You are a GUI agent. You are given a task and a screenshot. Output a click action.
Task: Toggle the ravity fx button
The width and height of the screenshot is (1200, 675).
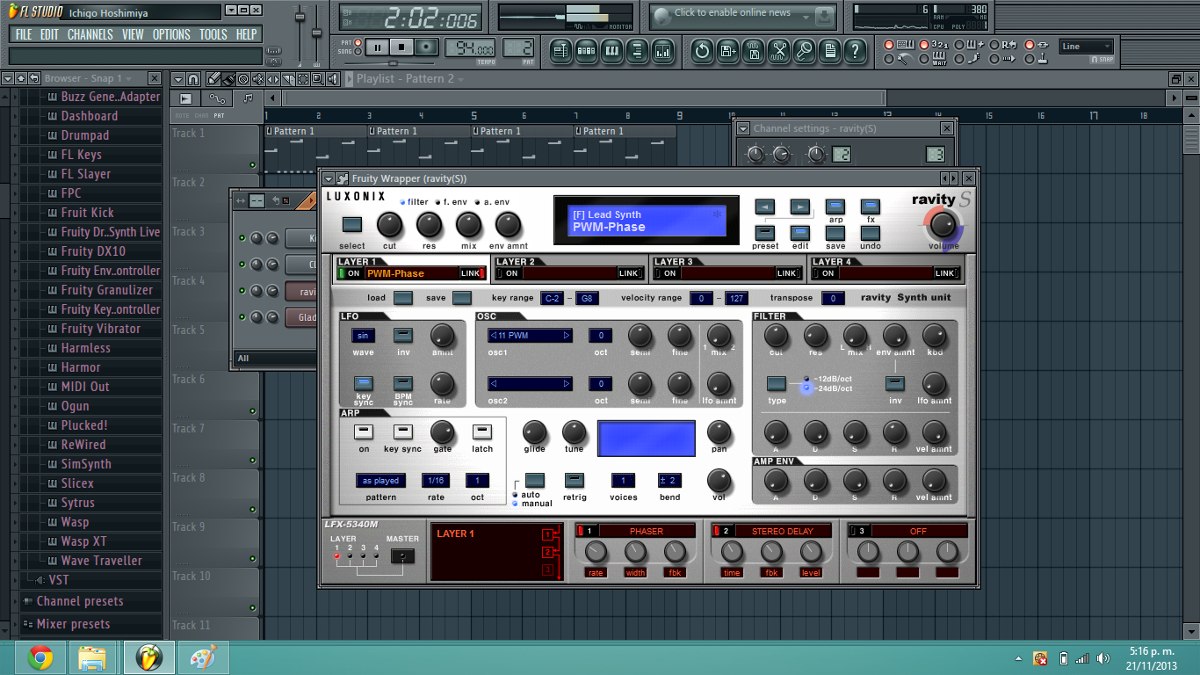(870, 206)
